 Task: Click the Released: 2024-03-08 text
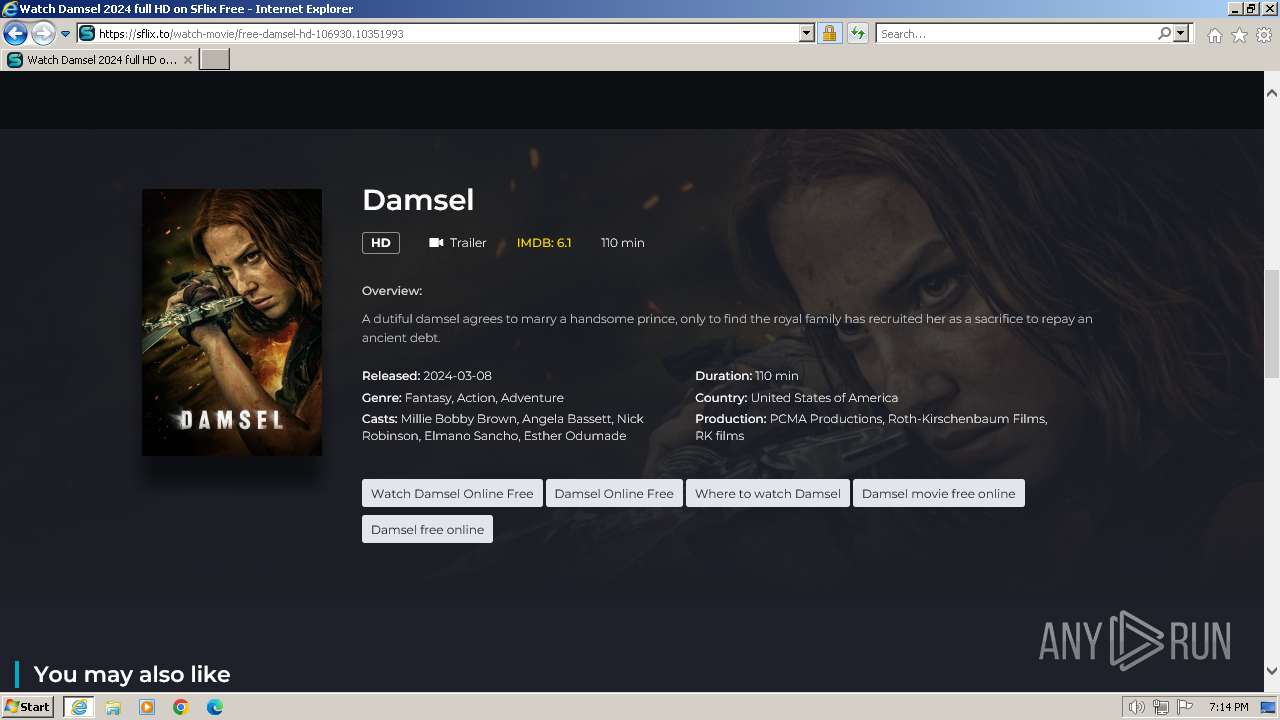pos(427,376)
